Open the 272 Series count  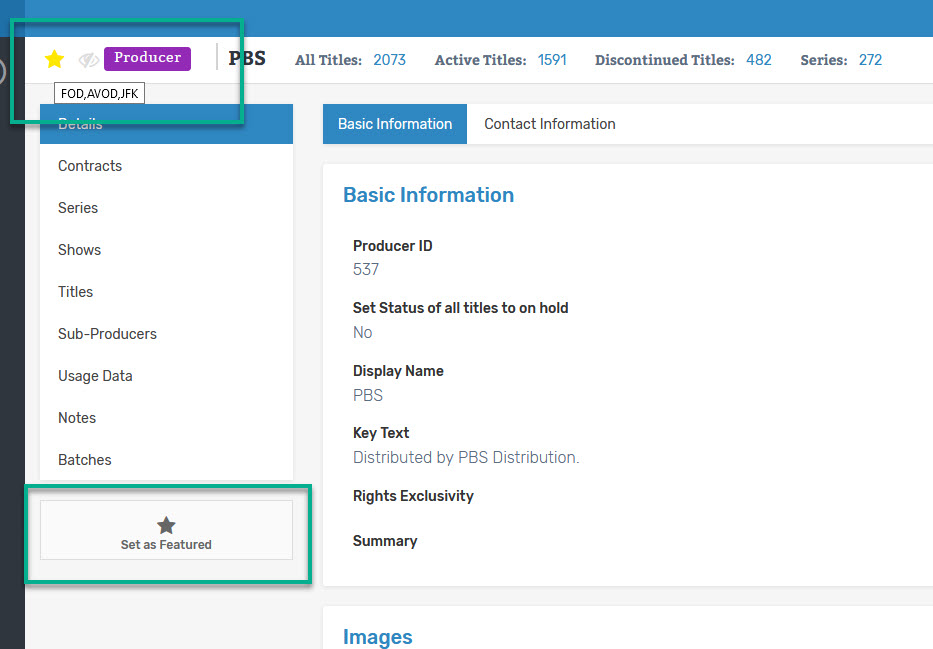coord(870,60)
